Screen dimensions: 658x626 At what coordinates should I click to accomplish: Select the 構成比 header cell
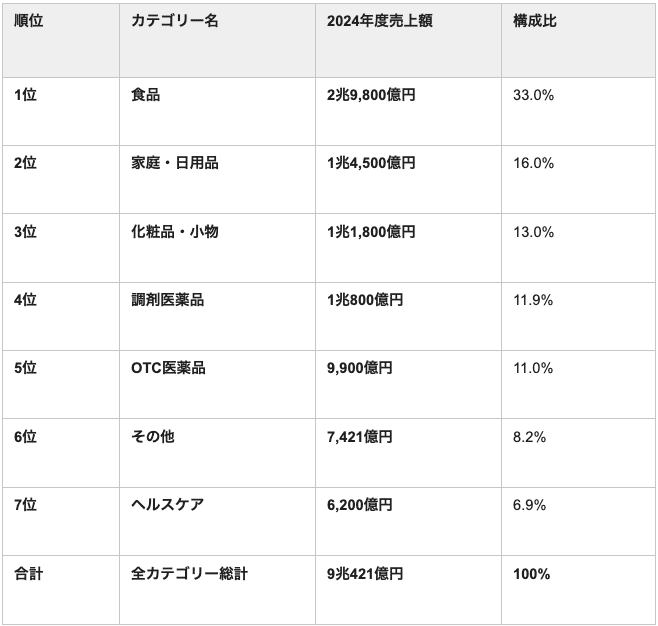coord(578,40)
